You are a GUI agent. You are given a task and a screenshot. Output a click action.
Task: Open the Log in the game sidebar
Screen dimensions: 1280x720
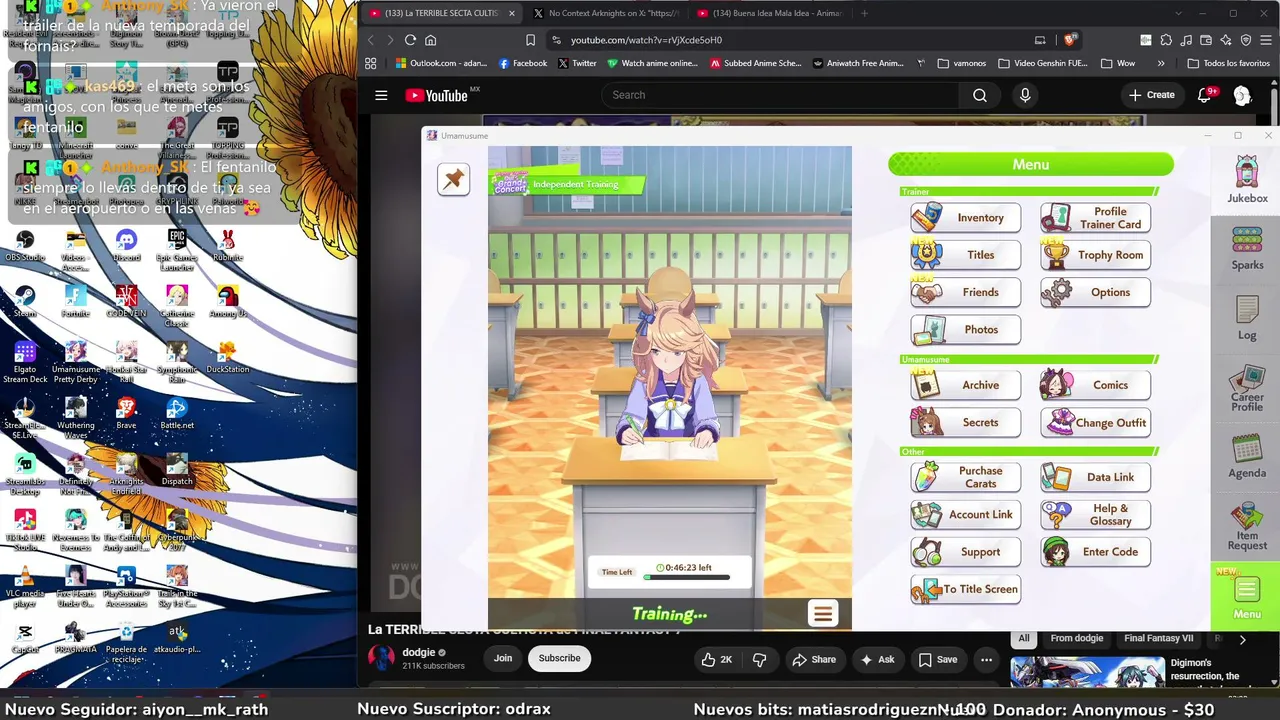click(1247, 318)
